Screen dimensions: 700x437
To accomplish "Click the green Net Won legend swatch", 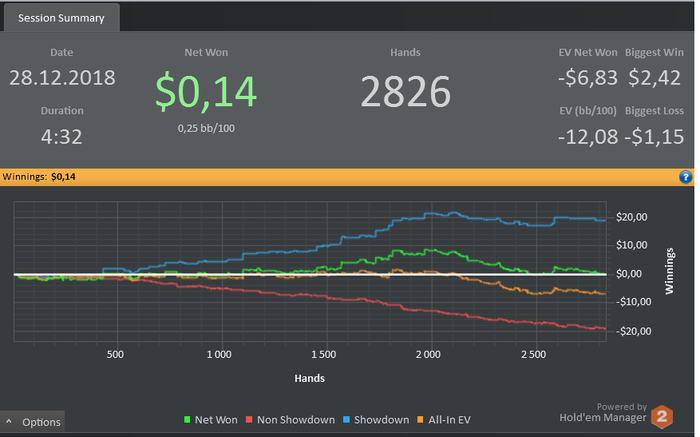I will tap(187, 420).
